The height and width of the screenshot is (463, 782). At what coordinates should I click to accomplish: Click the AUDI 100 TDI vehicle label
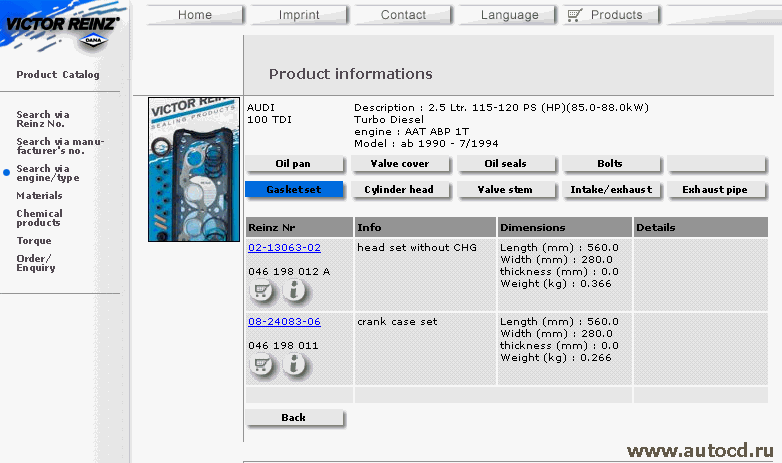(269, 113)
